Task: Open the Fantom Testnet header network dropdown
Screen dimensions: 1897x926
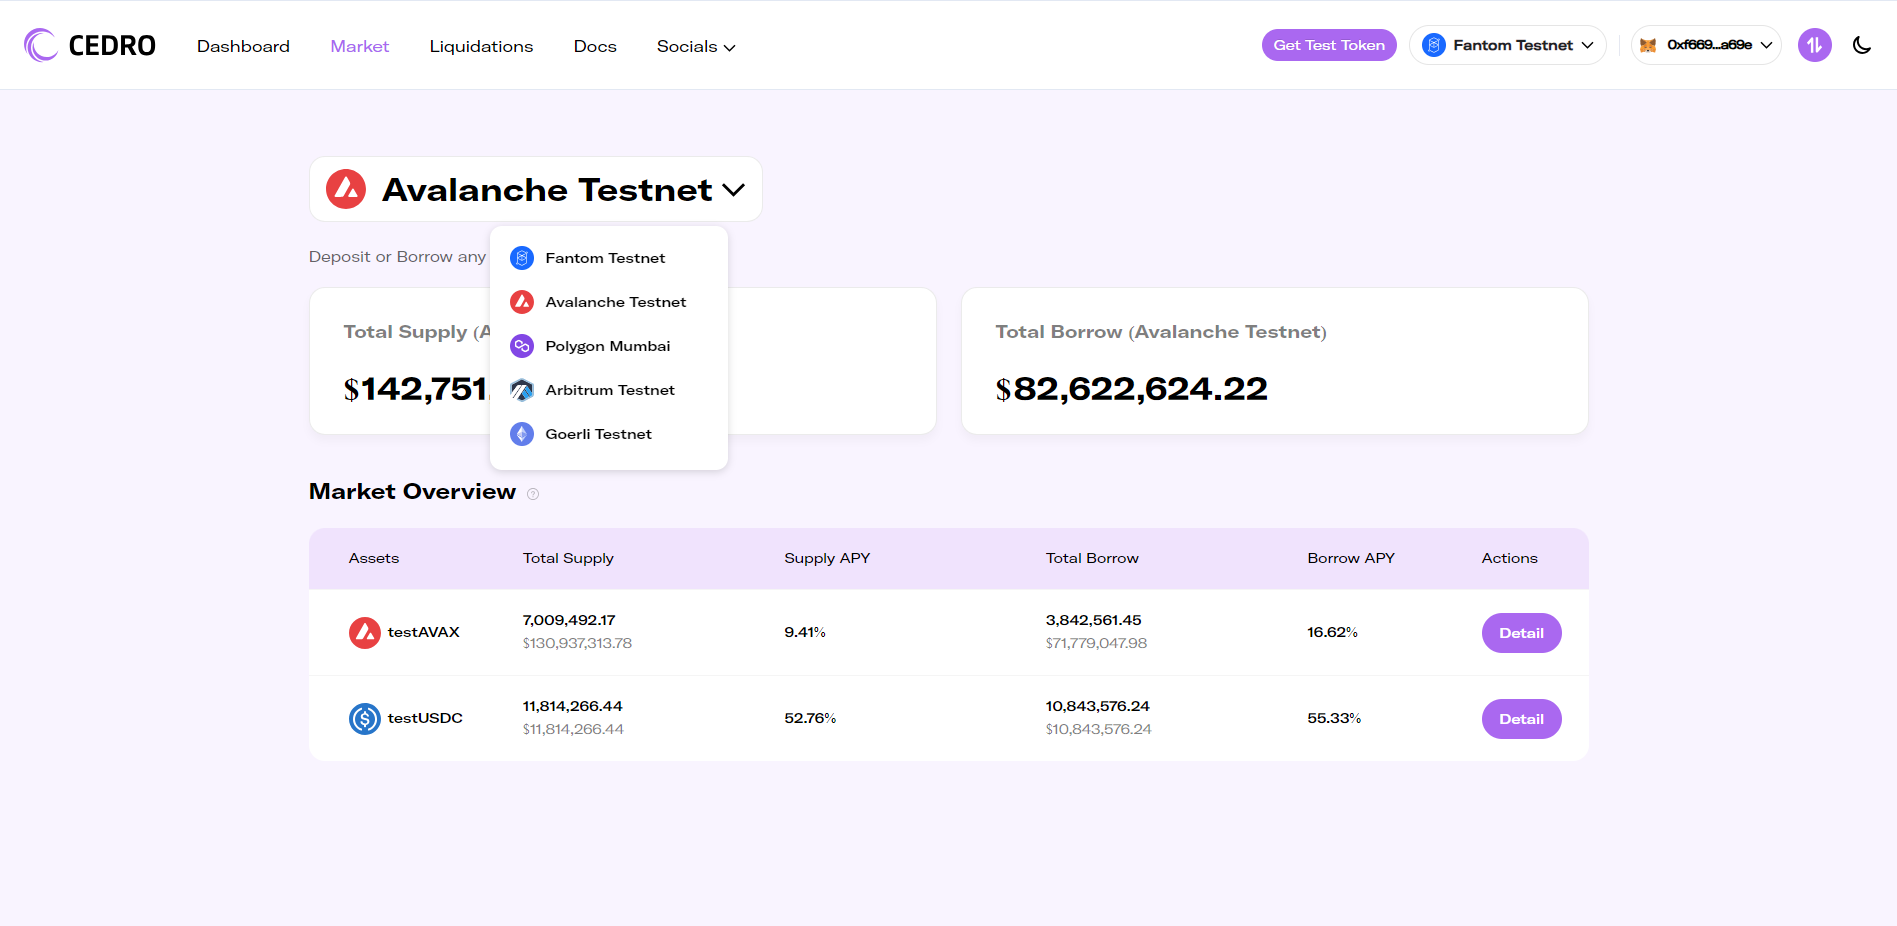Action: click(x=1508, y=45)
